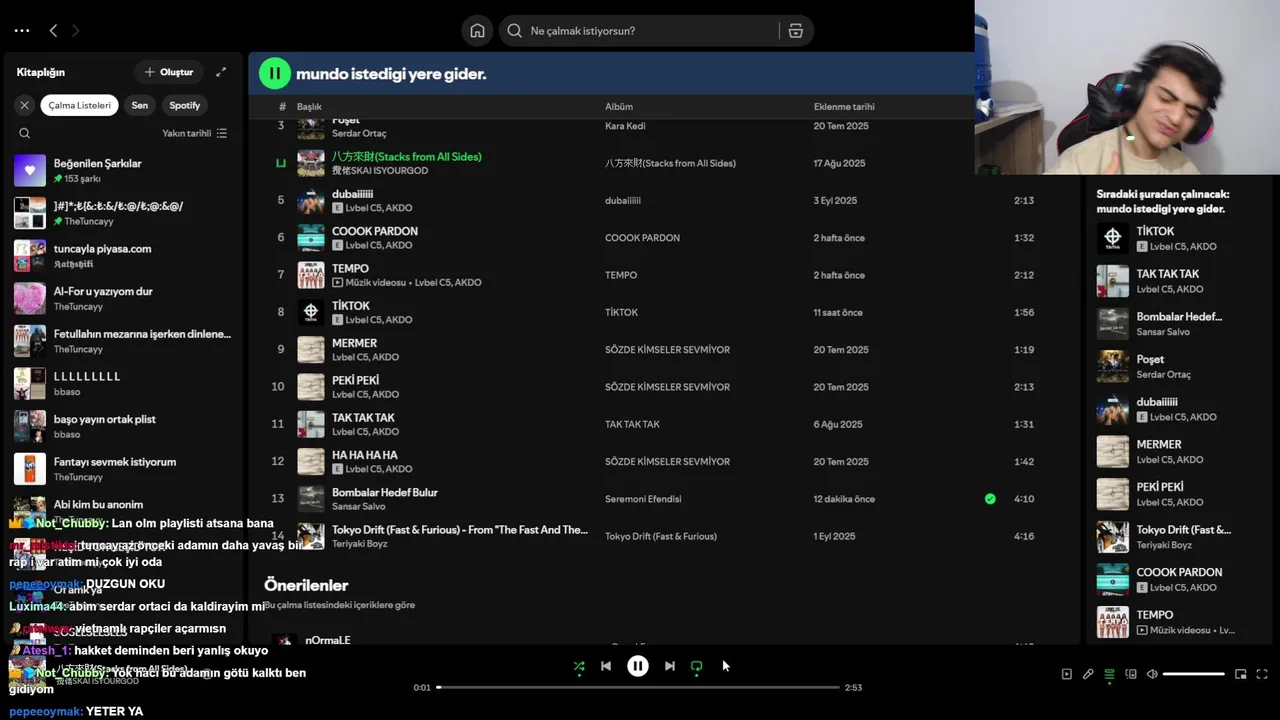Screen dimensions: 1280x720
Task: Select the Spotify filter chip
Action: (185, 105)
